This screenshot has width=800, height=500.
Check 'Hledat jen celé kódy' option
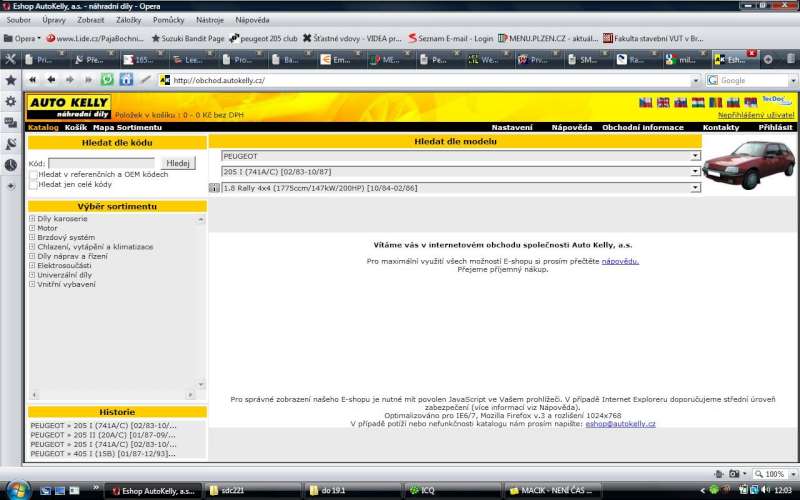tap(34, 185)
